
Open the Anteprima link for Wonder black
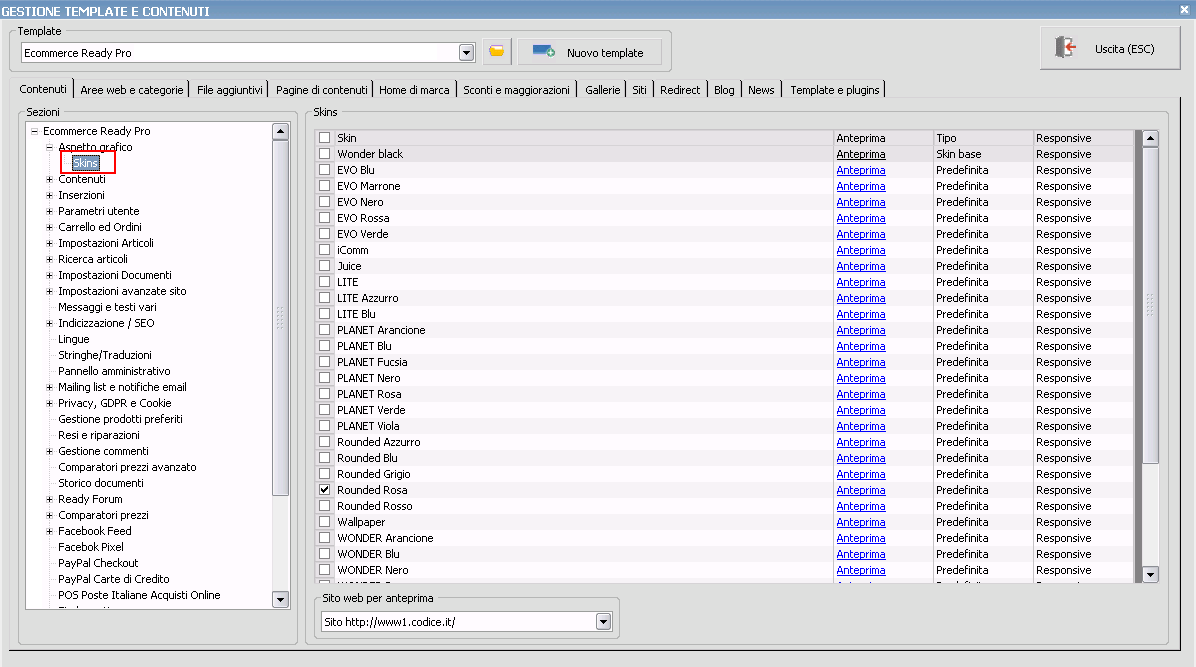(x=860, y=154)
